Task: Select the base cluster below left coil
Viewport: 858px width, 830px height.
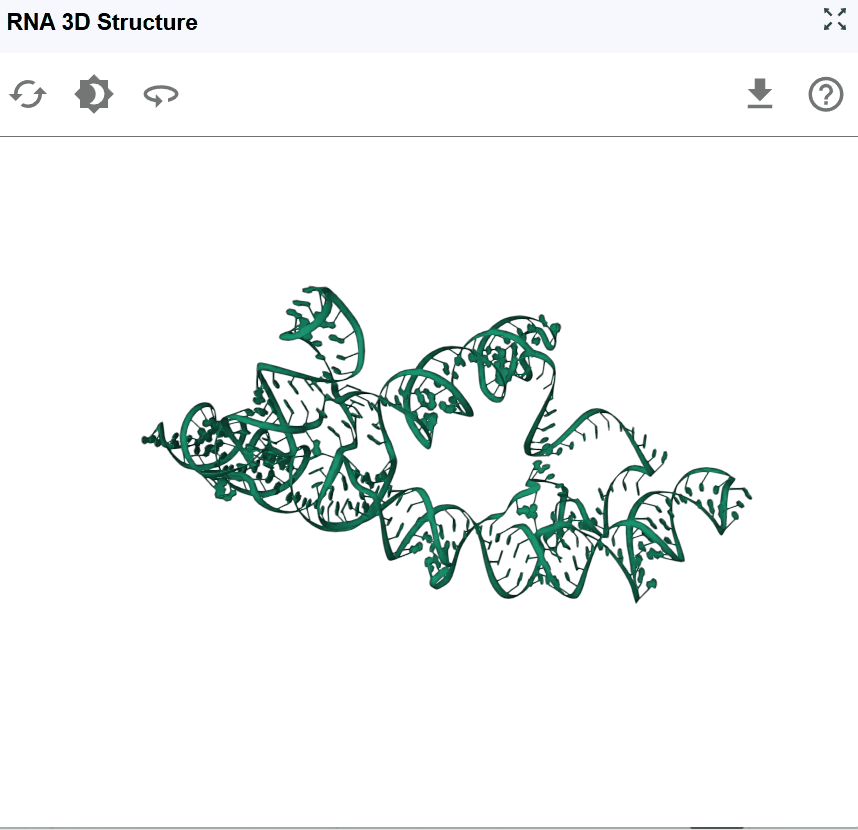Action: 225,490
